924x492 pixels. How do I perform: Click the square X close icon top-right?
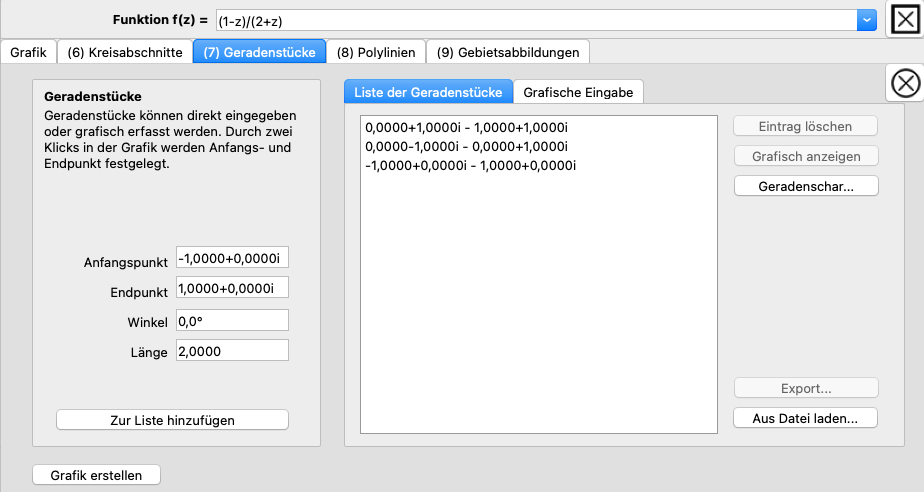tap(905, 19)
